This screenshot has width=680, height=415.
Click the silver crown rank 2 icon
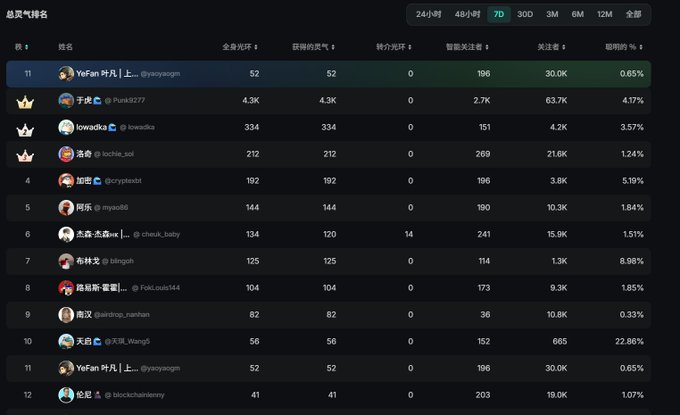(x=25, y=130)
